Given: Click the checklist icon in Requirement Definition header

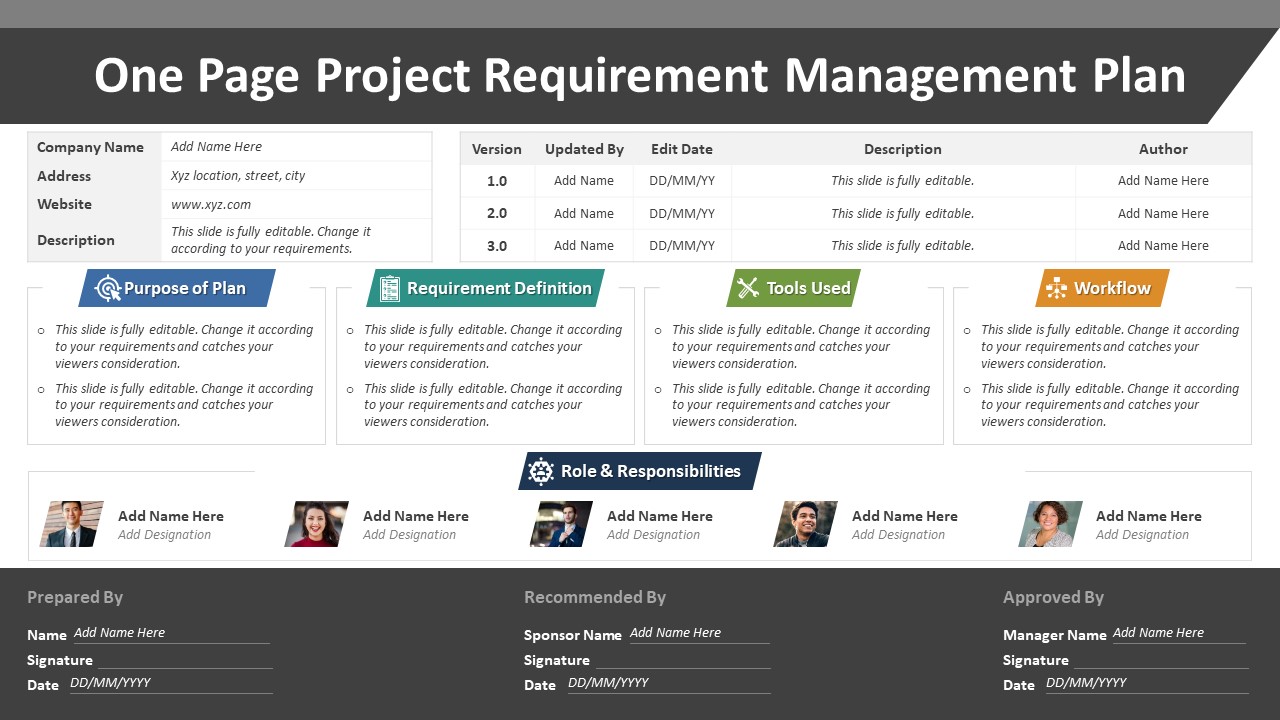Looking at the screenshot, I should click(x=390, y=289).
